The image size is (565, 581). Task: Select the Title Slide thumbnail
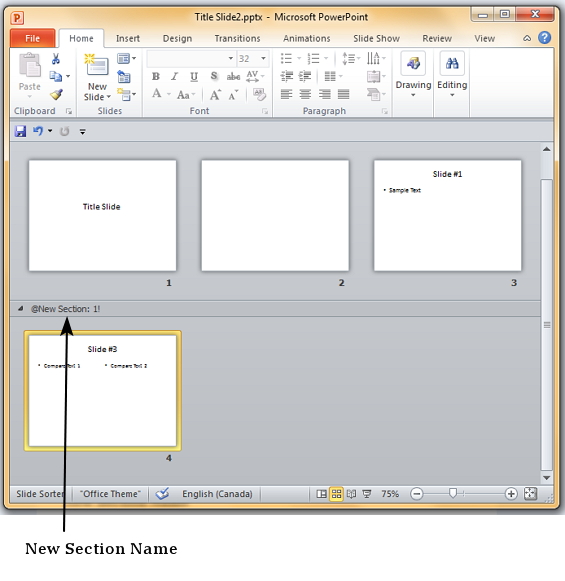point(103,215)
